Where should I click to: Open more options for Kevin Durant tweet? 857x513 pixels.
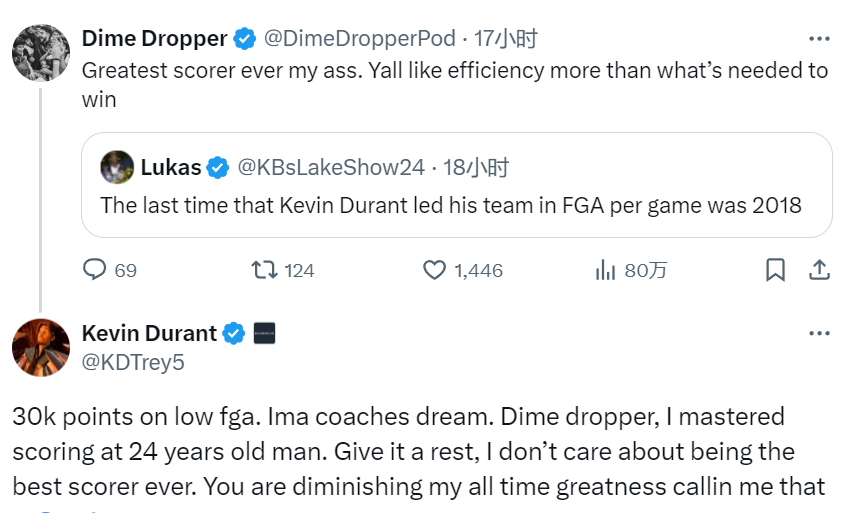pos(819,333)
